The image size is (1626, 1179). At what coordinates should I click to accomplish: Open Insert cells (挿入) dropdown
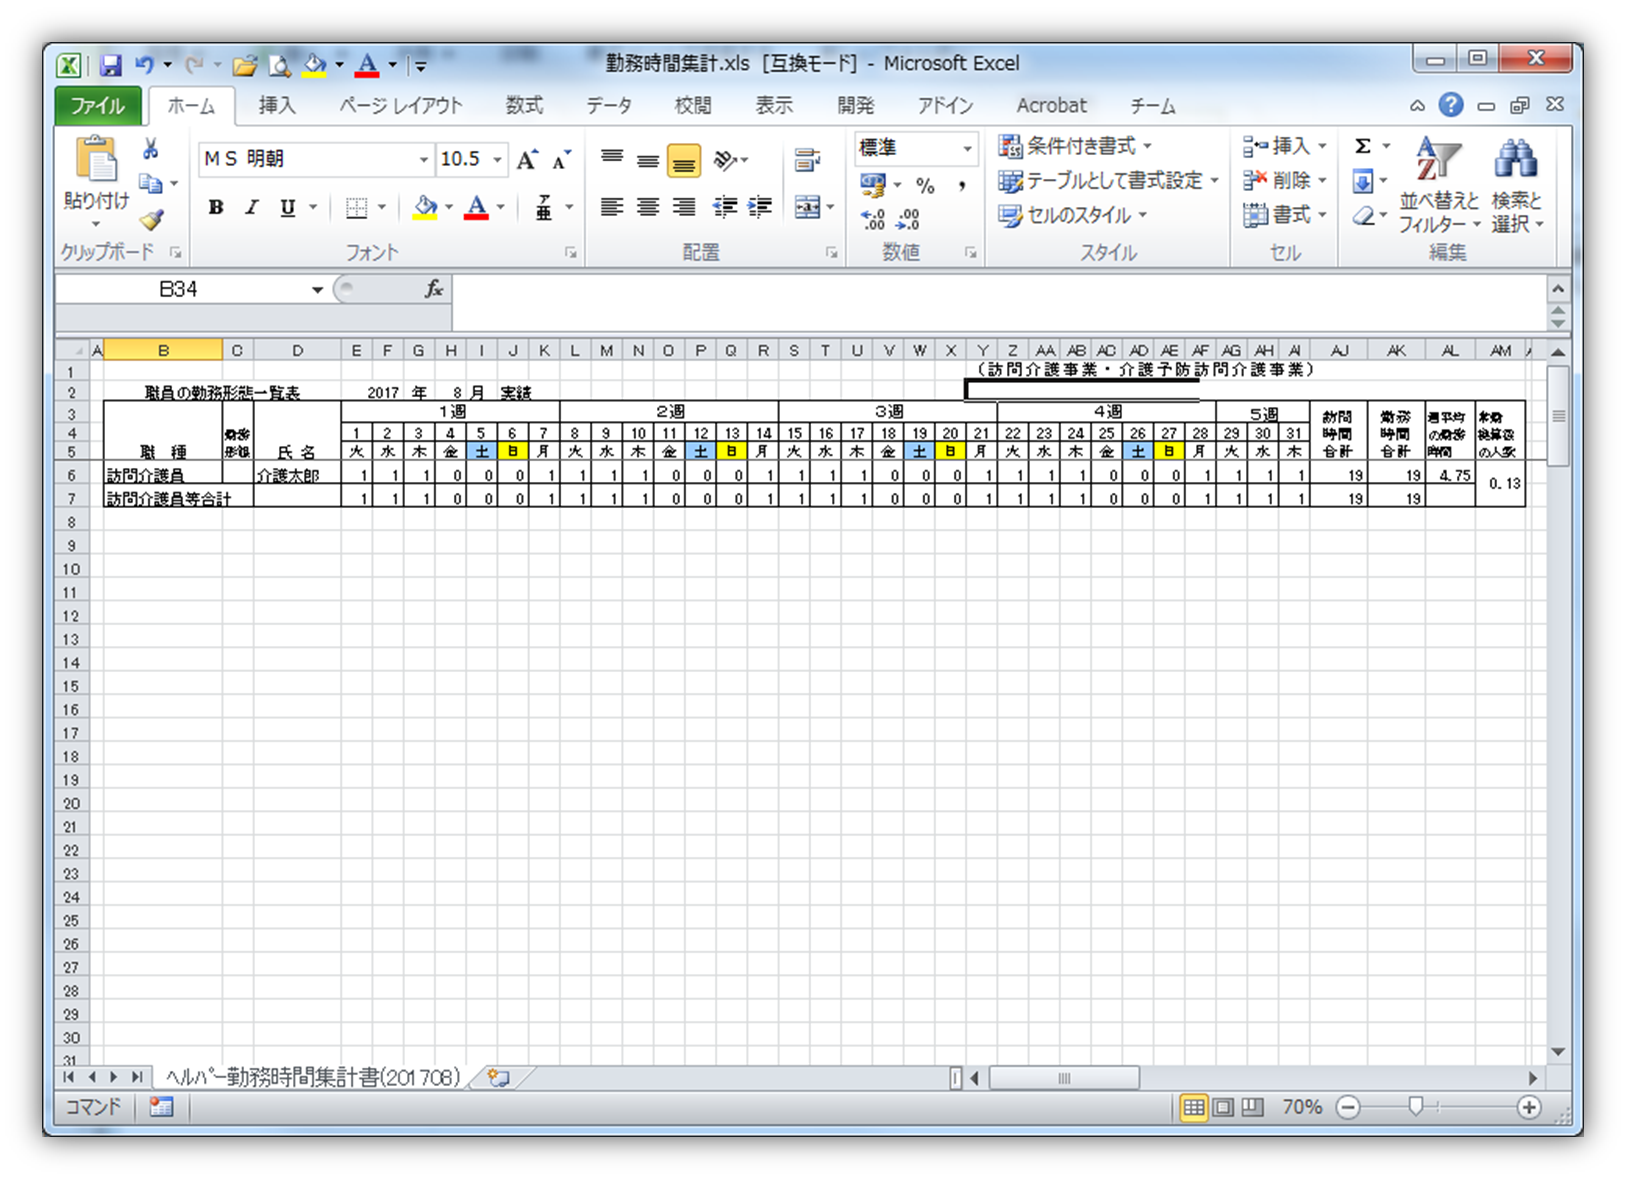pyautogui.click(x=1284, y=146)
